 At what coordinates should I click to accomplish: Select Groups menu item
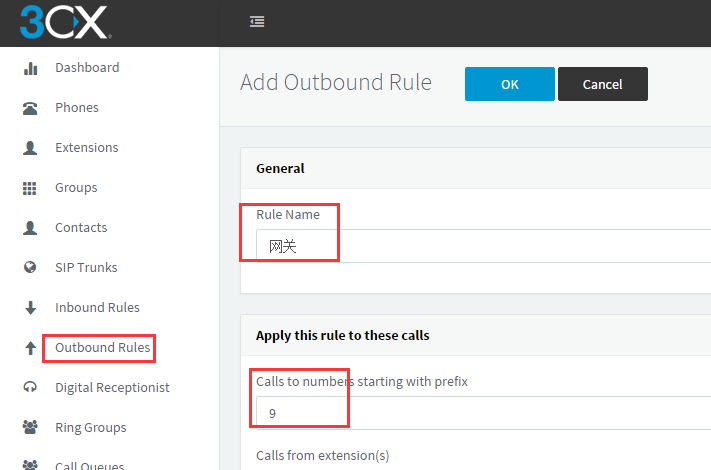[x=76, y=188]
